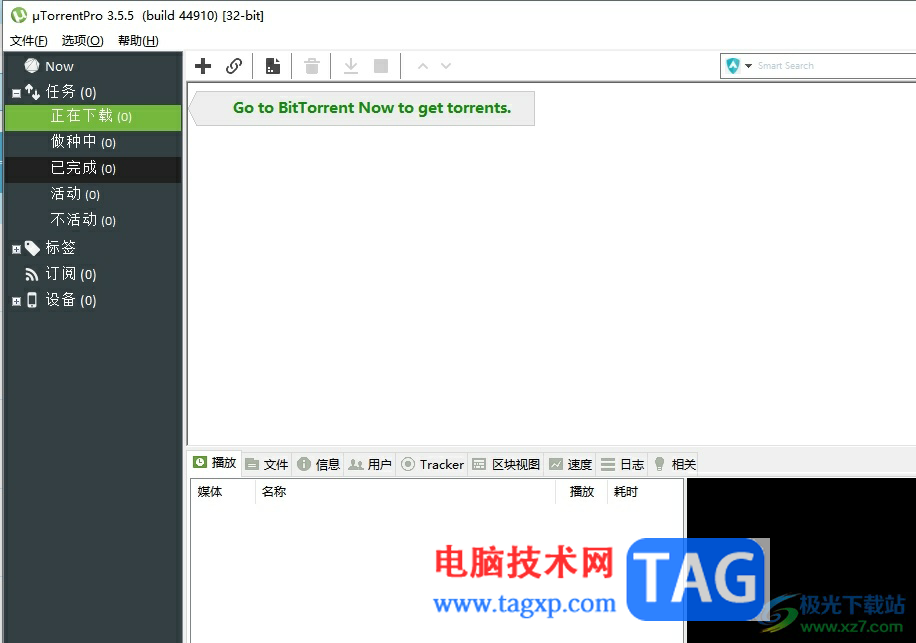The image size is (916, 643).
Task: Select 任务 (0) in the sidebar
Action: pos(71,92)
